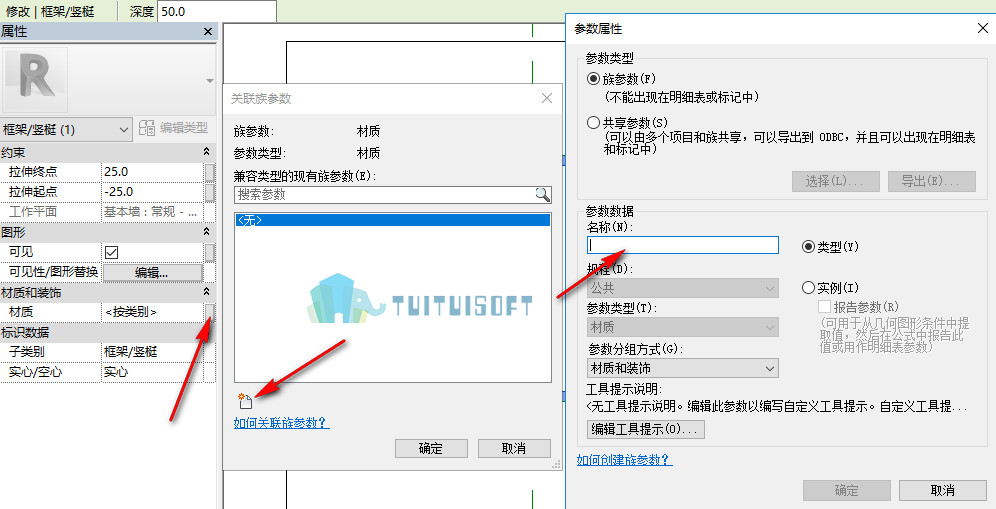Click the 编辑类型 label
Viewport: 996px width, 509px height.
coord(184,128)
